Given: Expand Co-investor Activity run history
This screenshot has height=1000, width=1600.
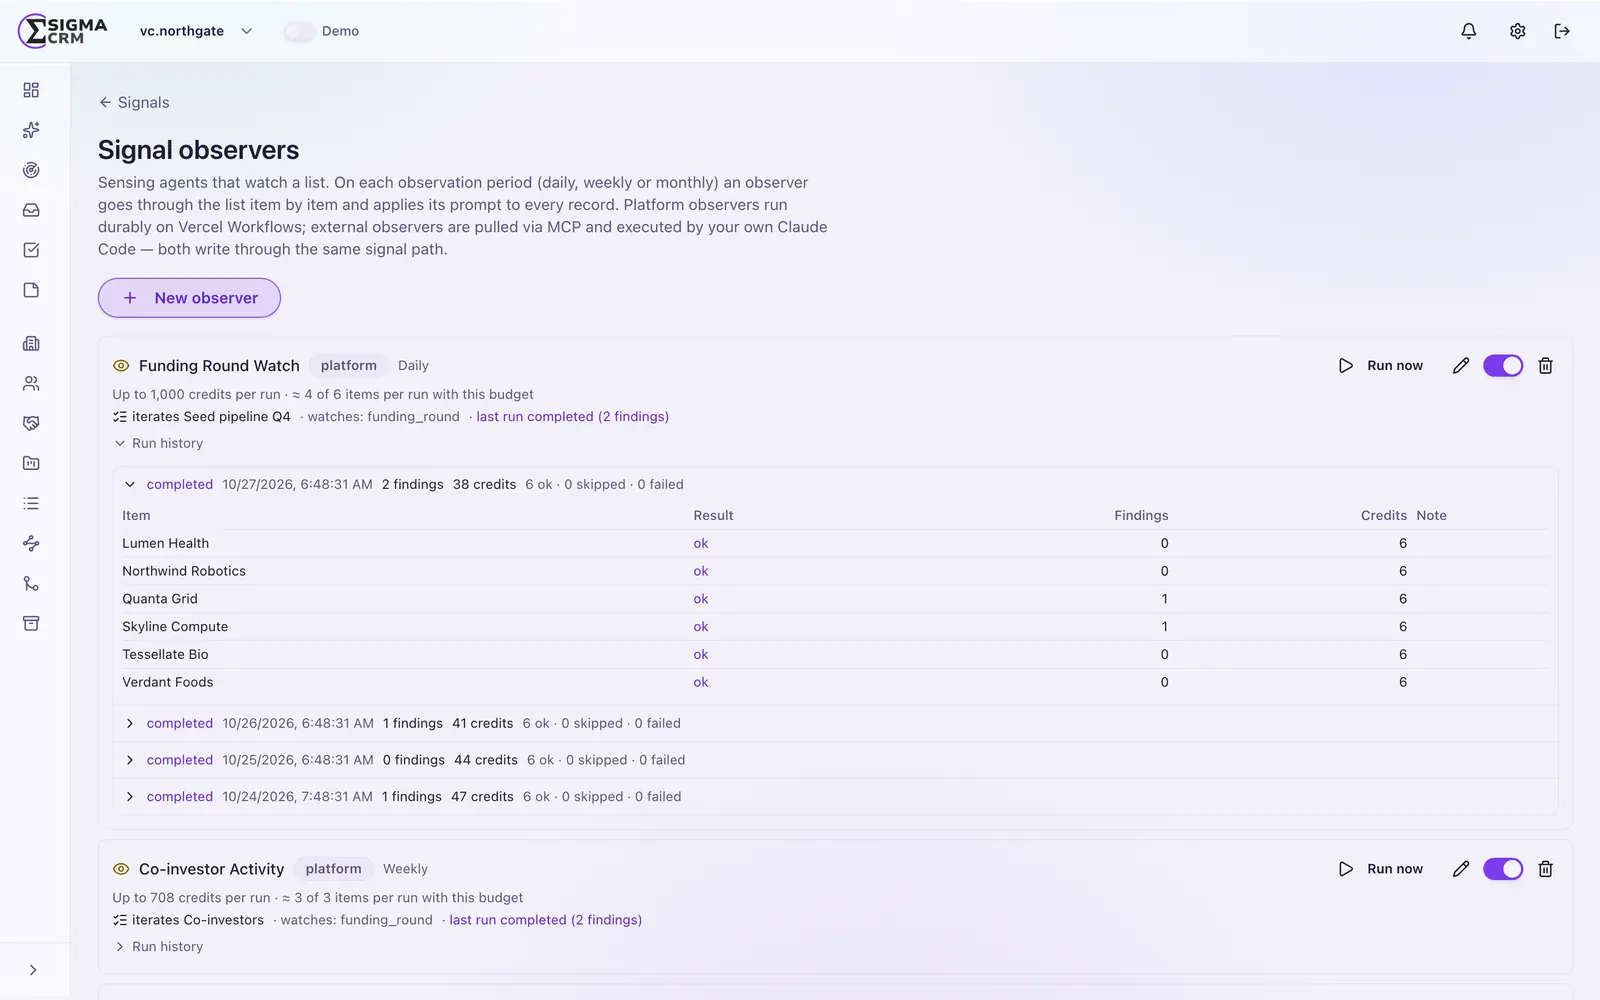Looking at the screenshot, I should [x=158, y=946].
